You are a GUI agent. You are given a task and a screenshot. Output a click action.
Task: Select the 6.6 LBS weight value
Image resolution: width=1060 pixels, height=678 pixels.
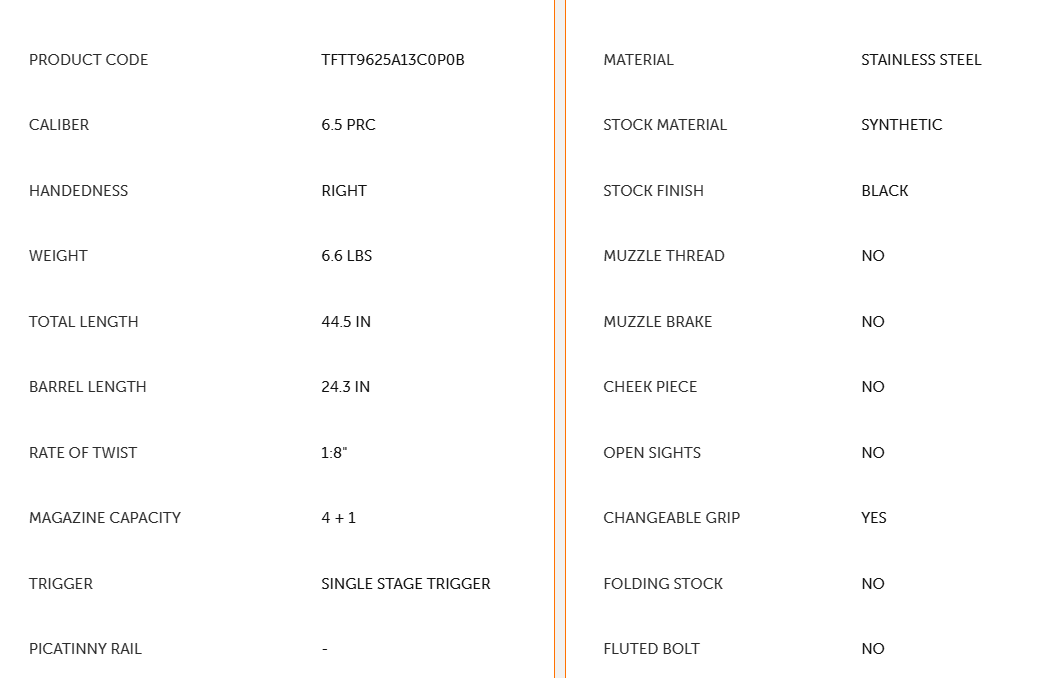[x=347, y=256]
